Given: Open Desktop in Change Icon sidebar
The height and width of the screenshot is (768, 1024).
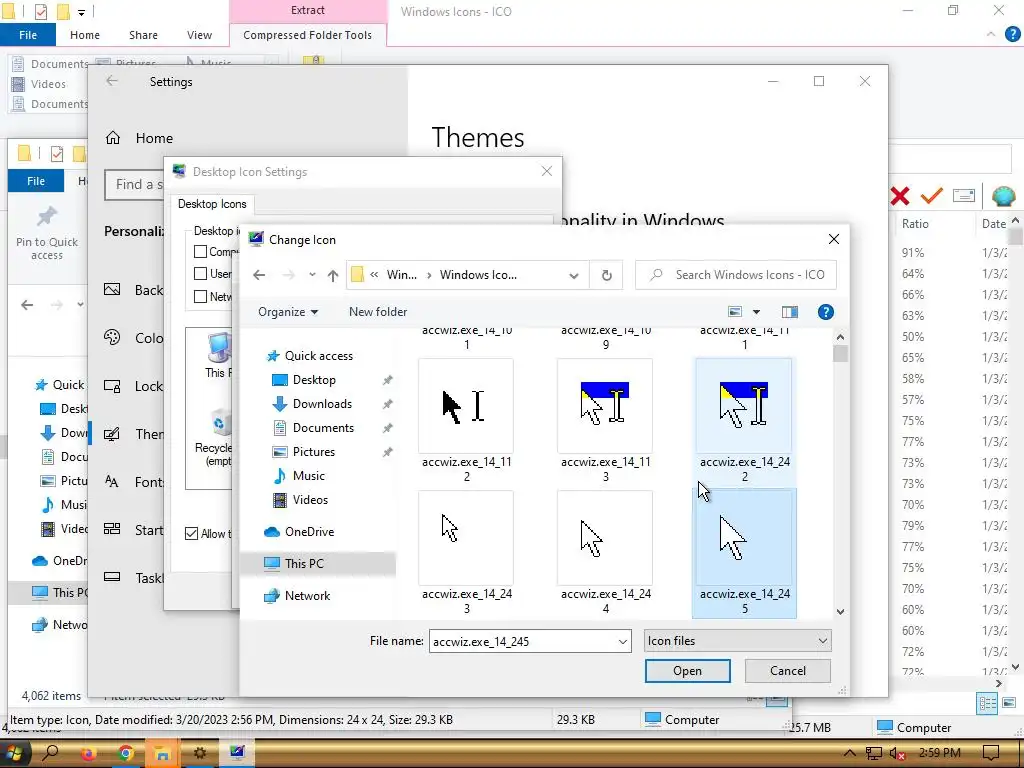Looking at the screenshot, I should click(x=314, y=380).
